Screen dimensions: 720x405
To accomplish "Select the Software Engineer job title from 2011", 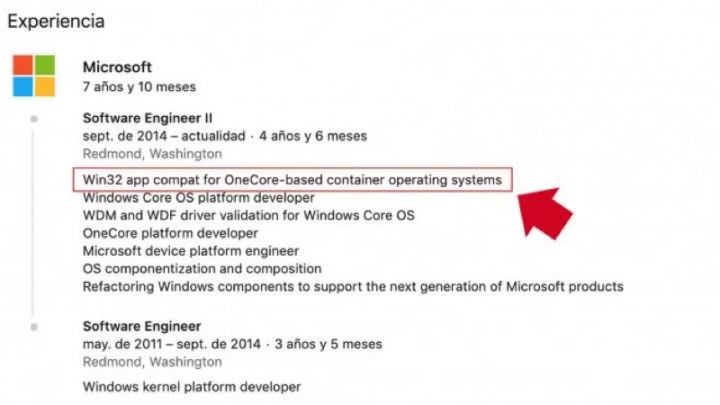I will pos(142,326).
